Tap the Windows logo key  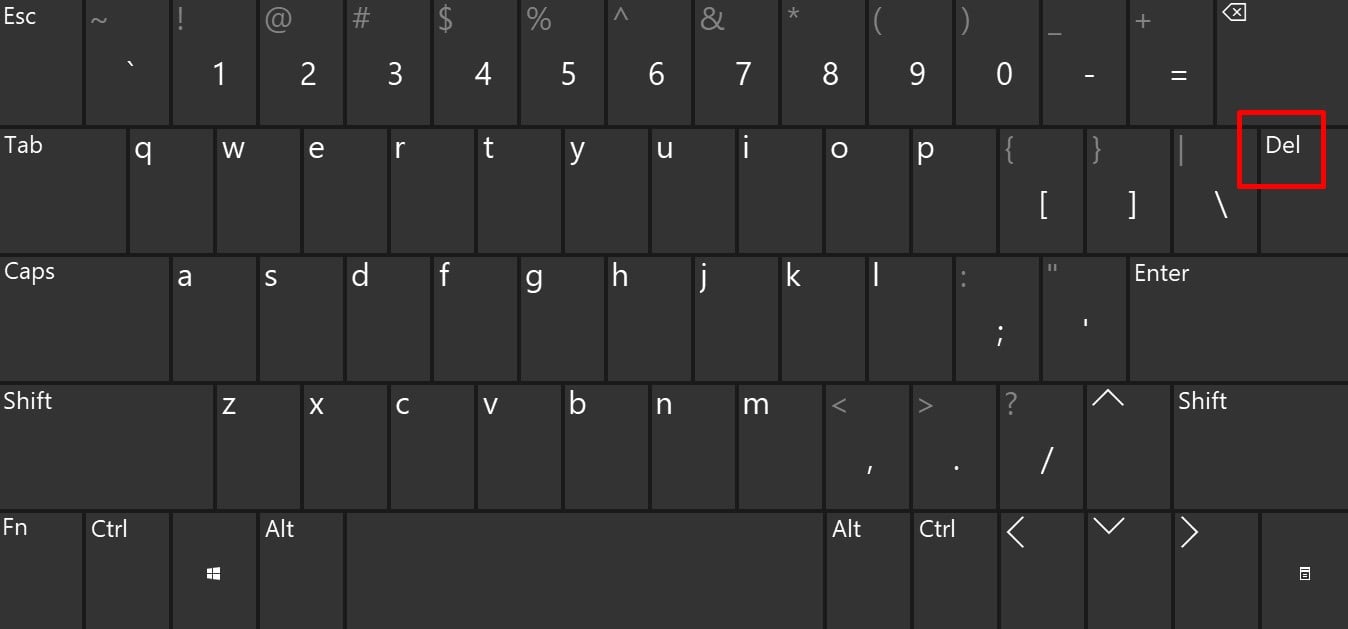(214, 573)
